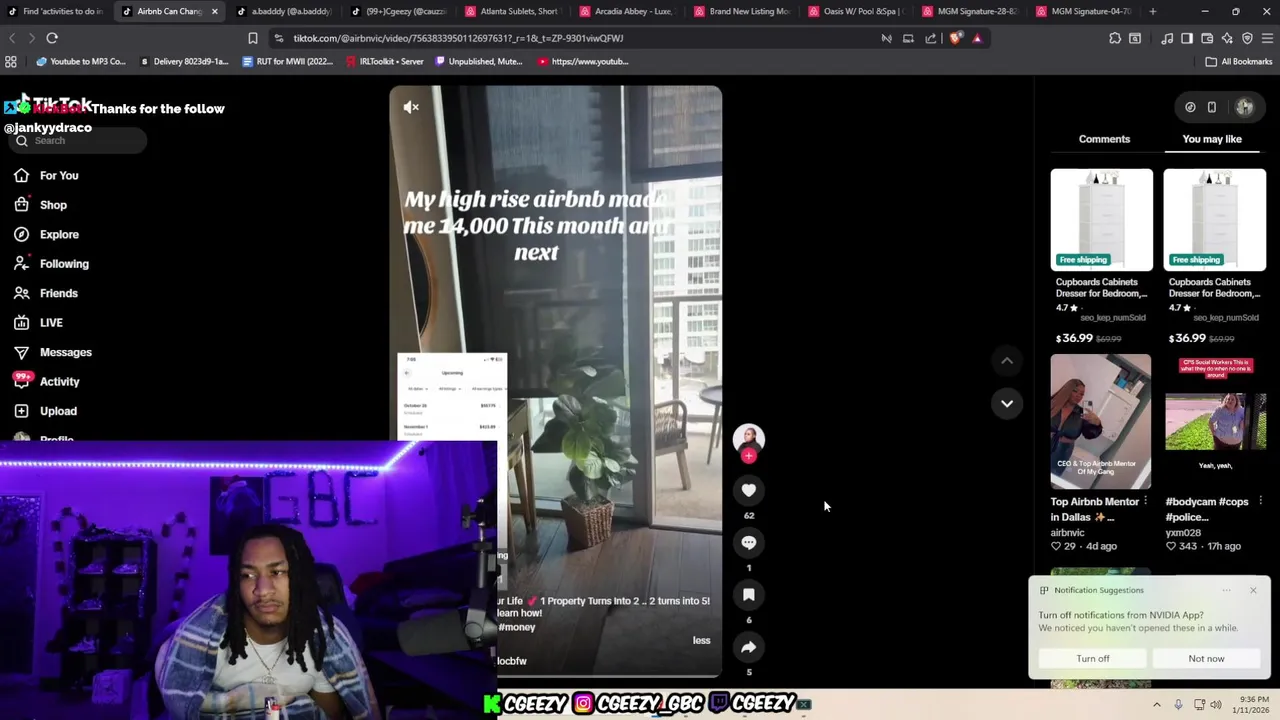1280x720 pixels.
Task: Like the video with the heart icon
Action: (749, 490)
